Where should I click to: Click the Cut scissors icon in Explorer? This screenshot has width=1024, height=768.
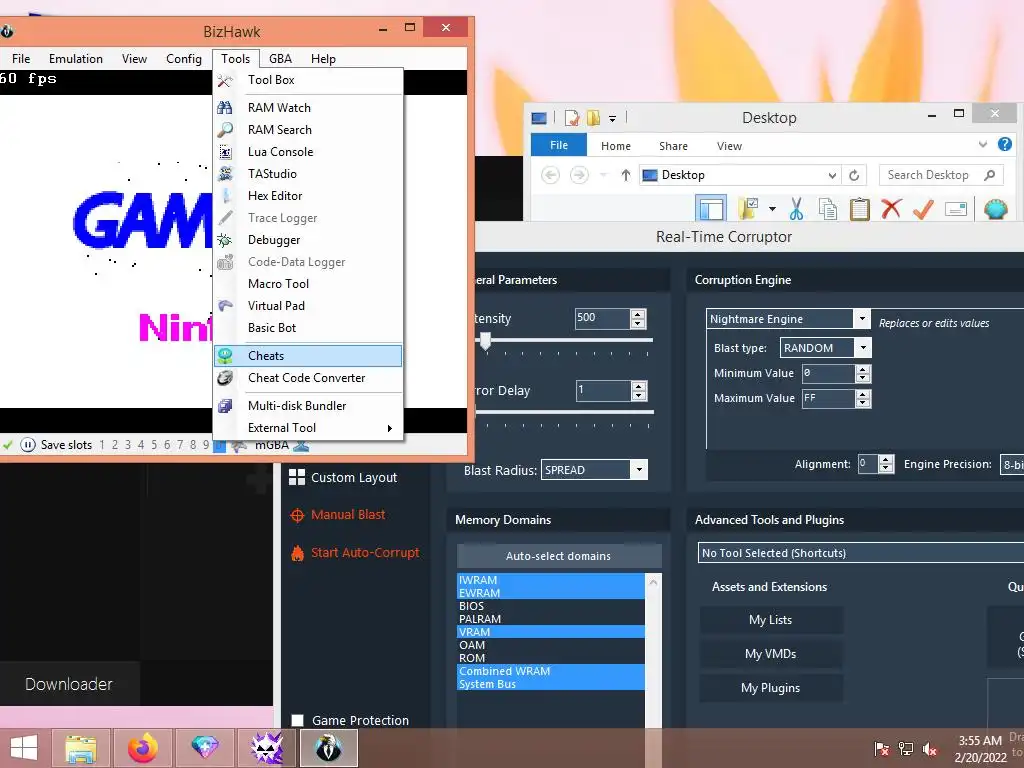795,209
